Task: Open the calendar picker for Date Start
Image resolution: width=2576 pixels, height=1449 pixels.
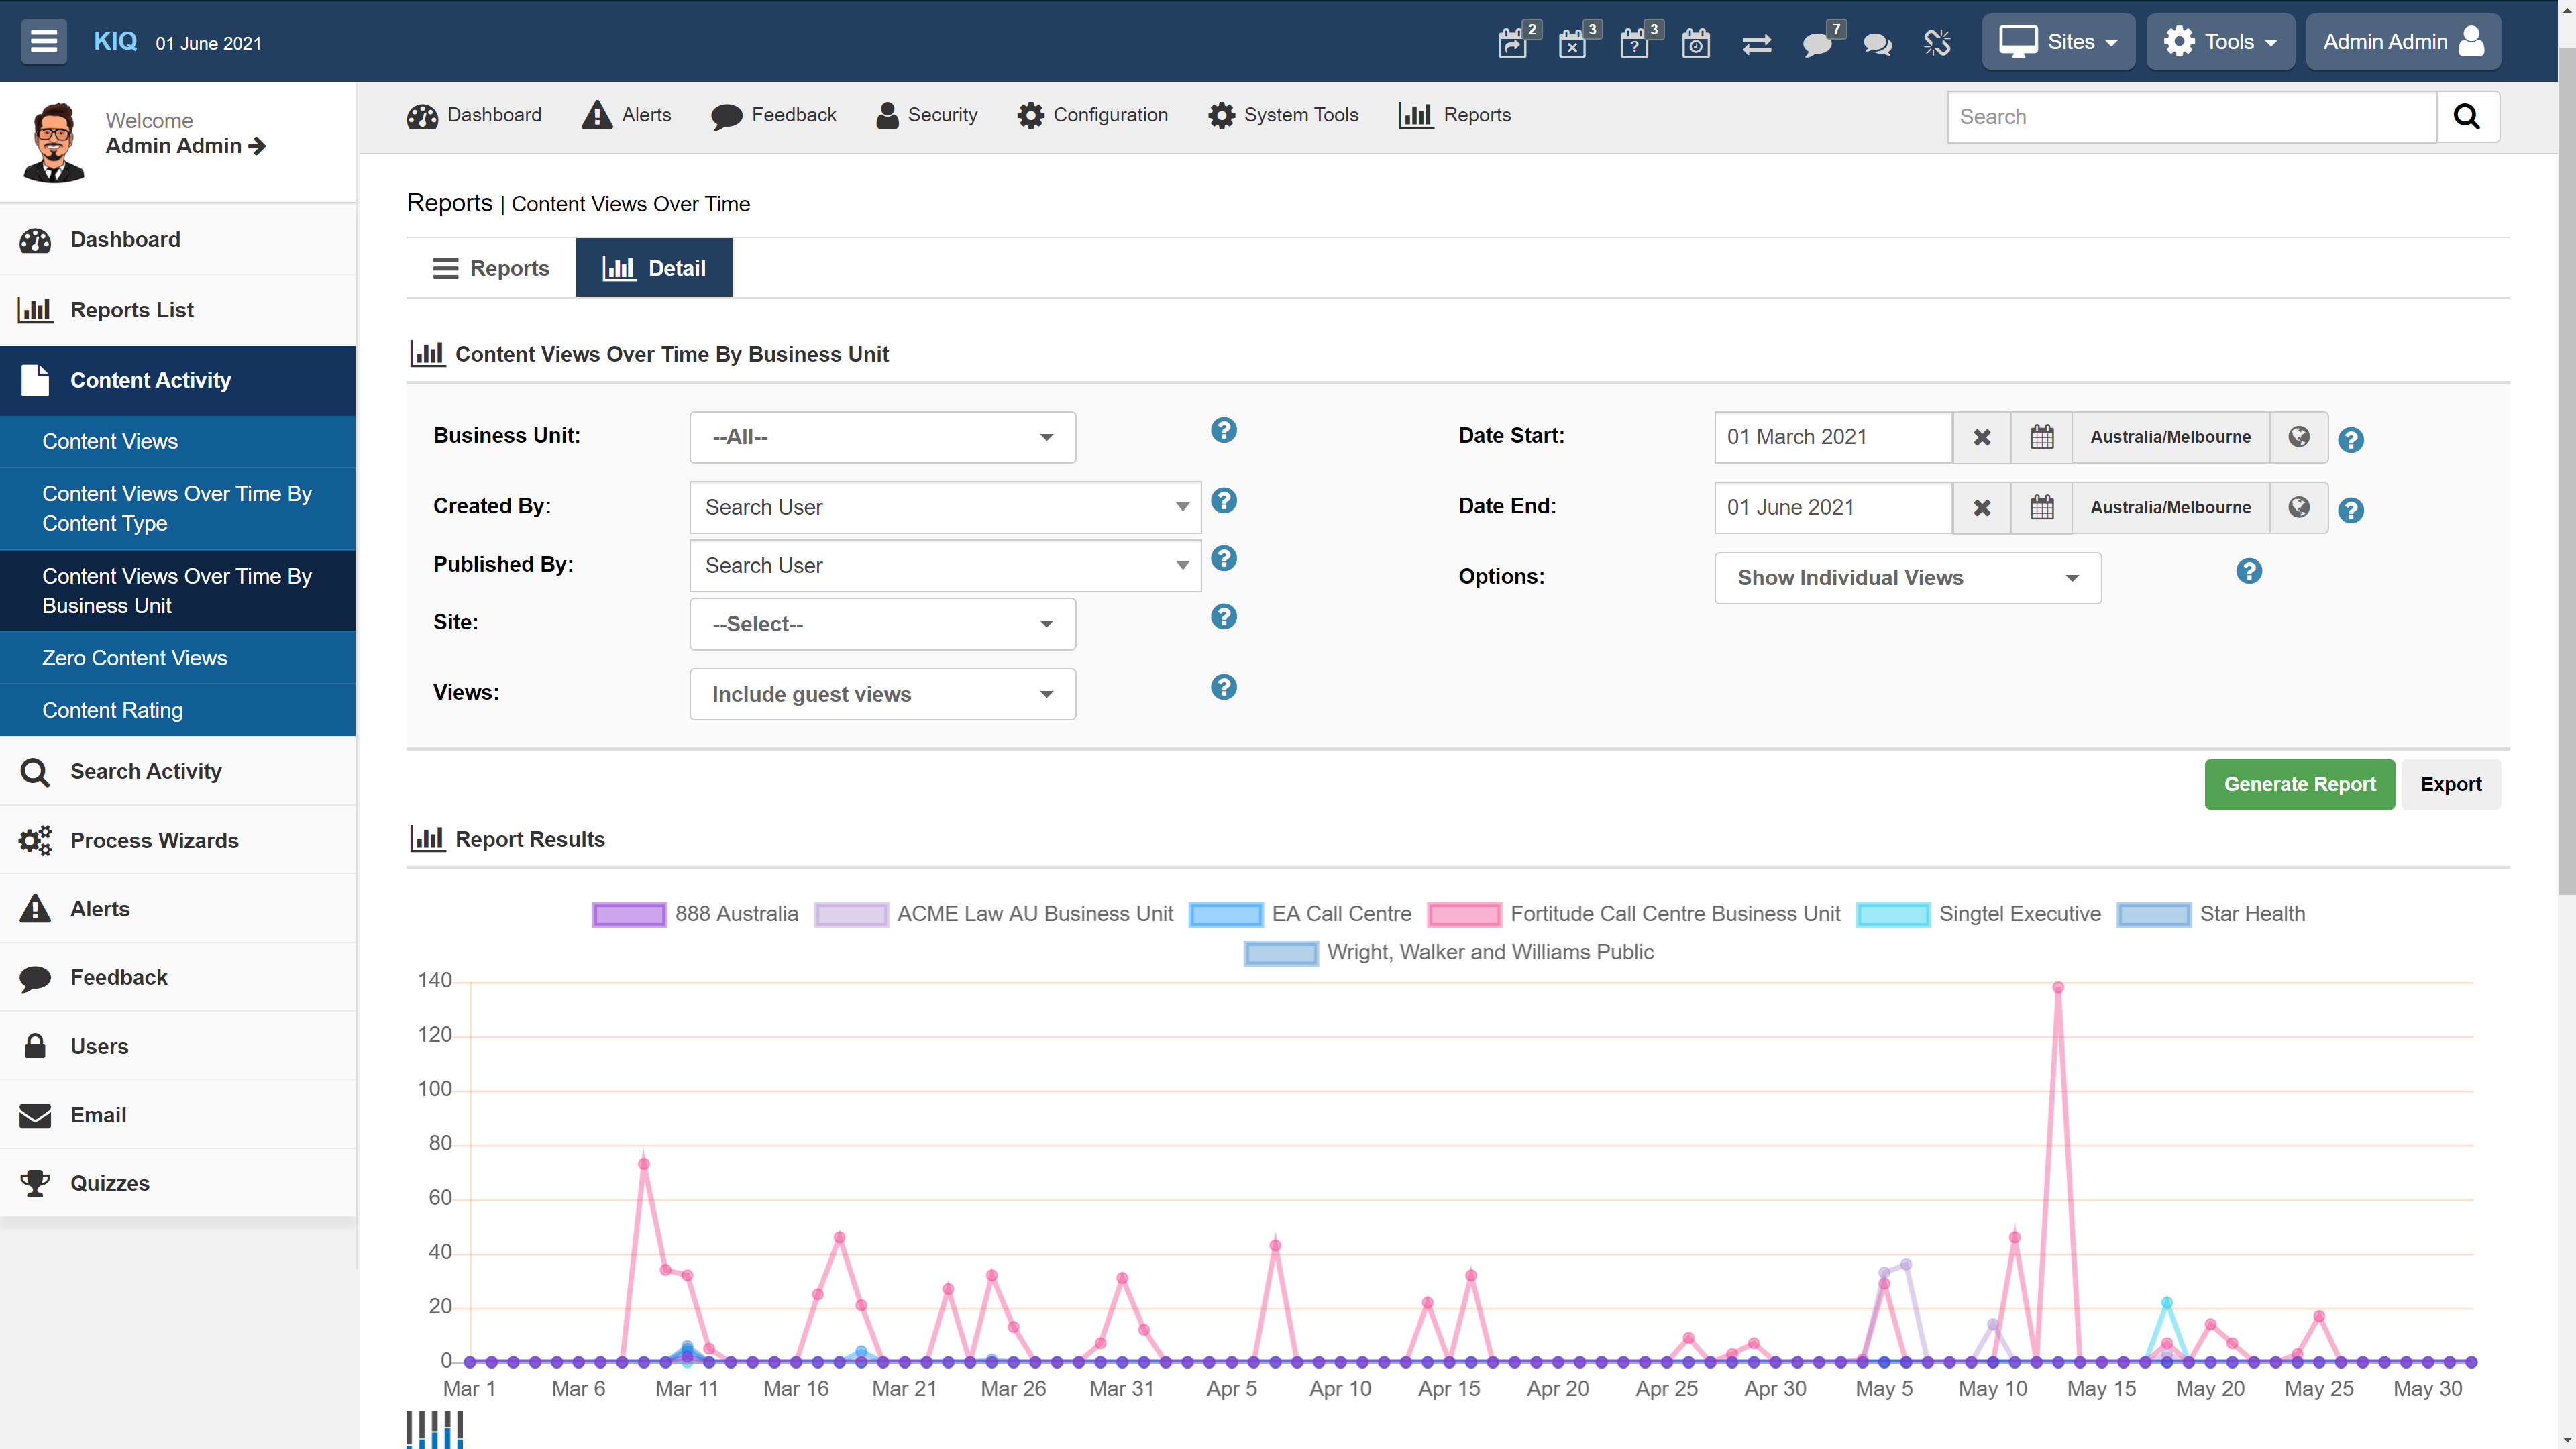Action: [x=2041, y=437]
